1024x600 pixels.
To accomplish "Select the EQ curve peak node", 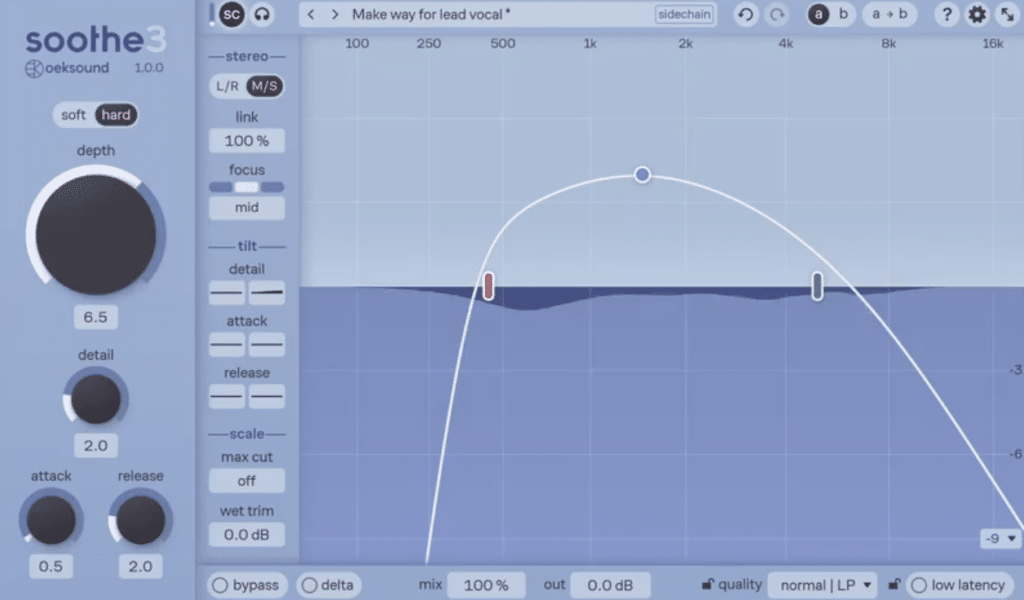I will (x=642, y=174).
